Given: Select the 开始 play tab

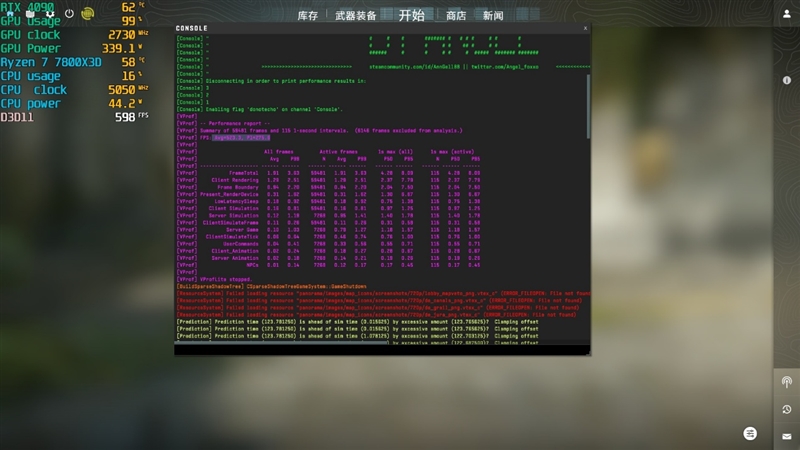Looking at the screenshot, I should (412, 15).
